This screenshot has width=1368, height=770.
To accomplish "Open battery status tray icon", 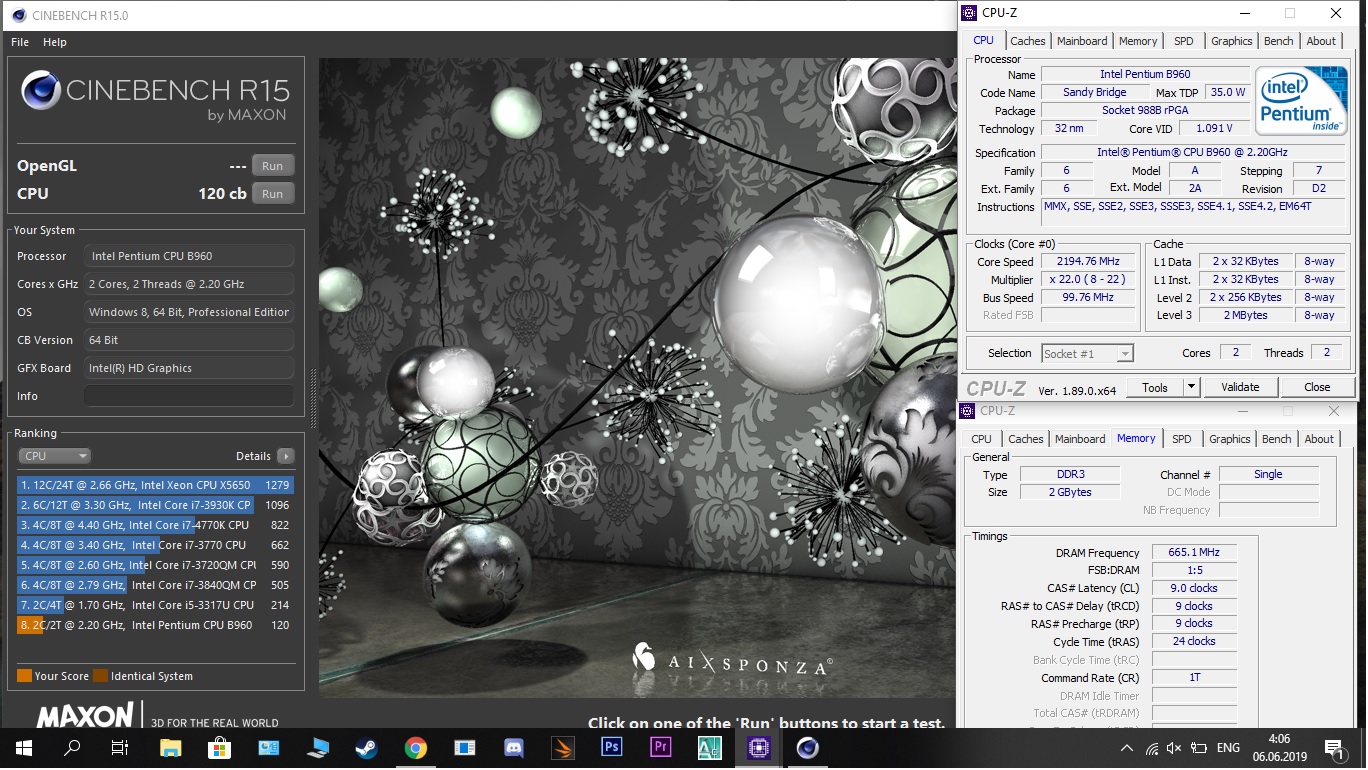I will [1197, 748].
